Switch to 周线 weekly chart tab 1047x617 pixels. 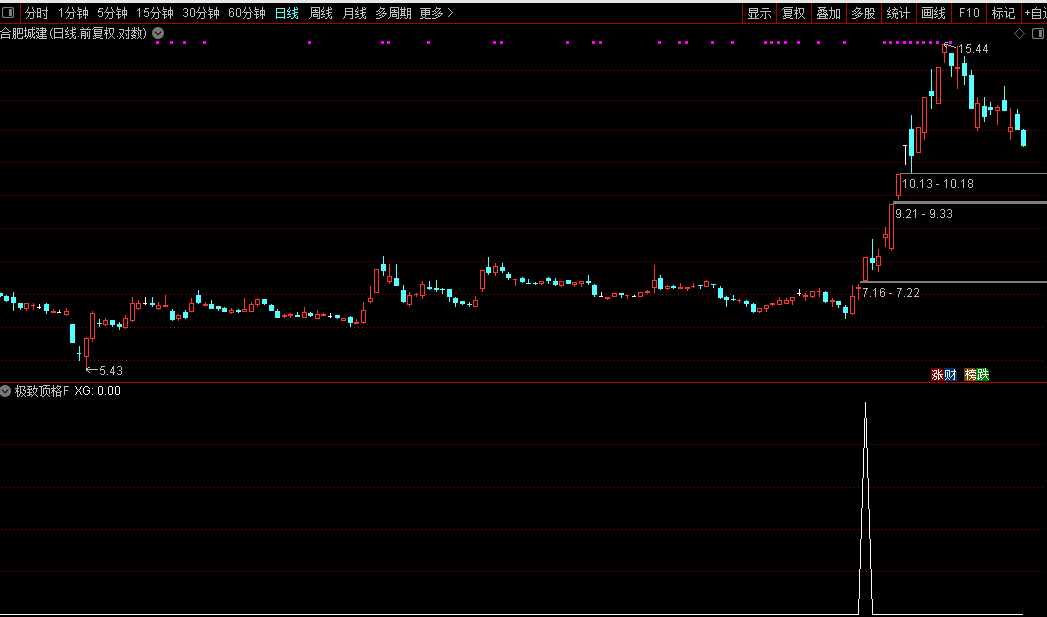[320, 13]
